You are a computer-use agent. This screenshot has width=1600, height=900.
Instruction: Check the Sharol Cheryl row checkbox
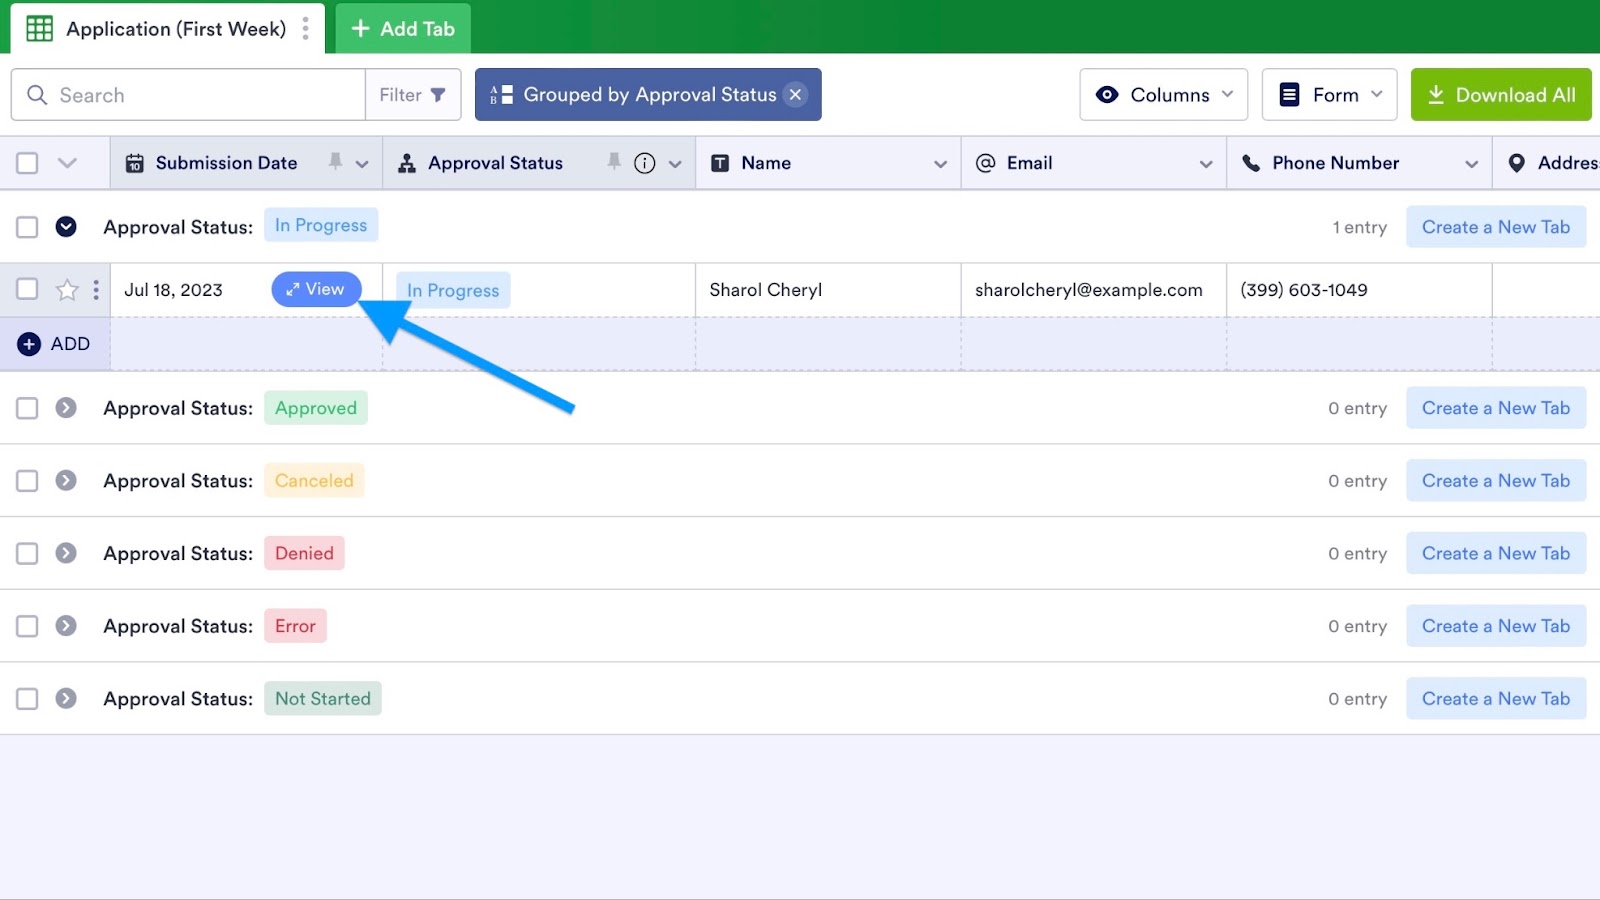click(27, 290)
